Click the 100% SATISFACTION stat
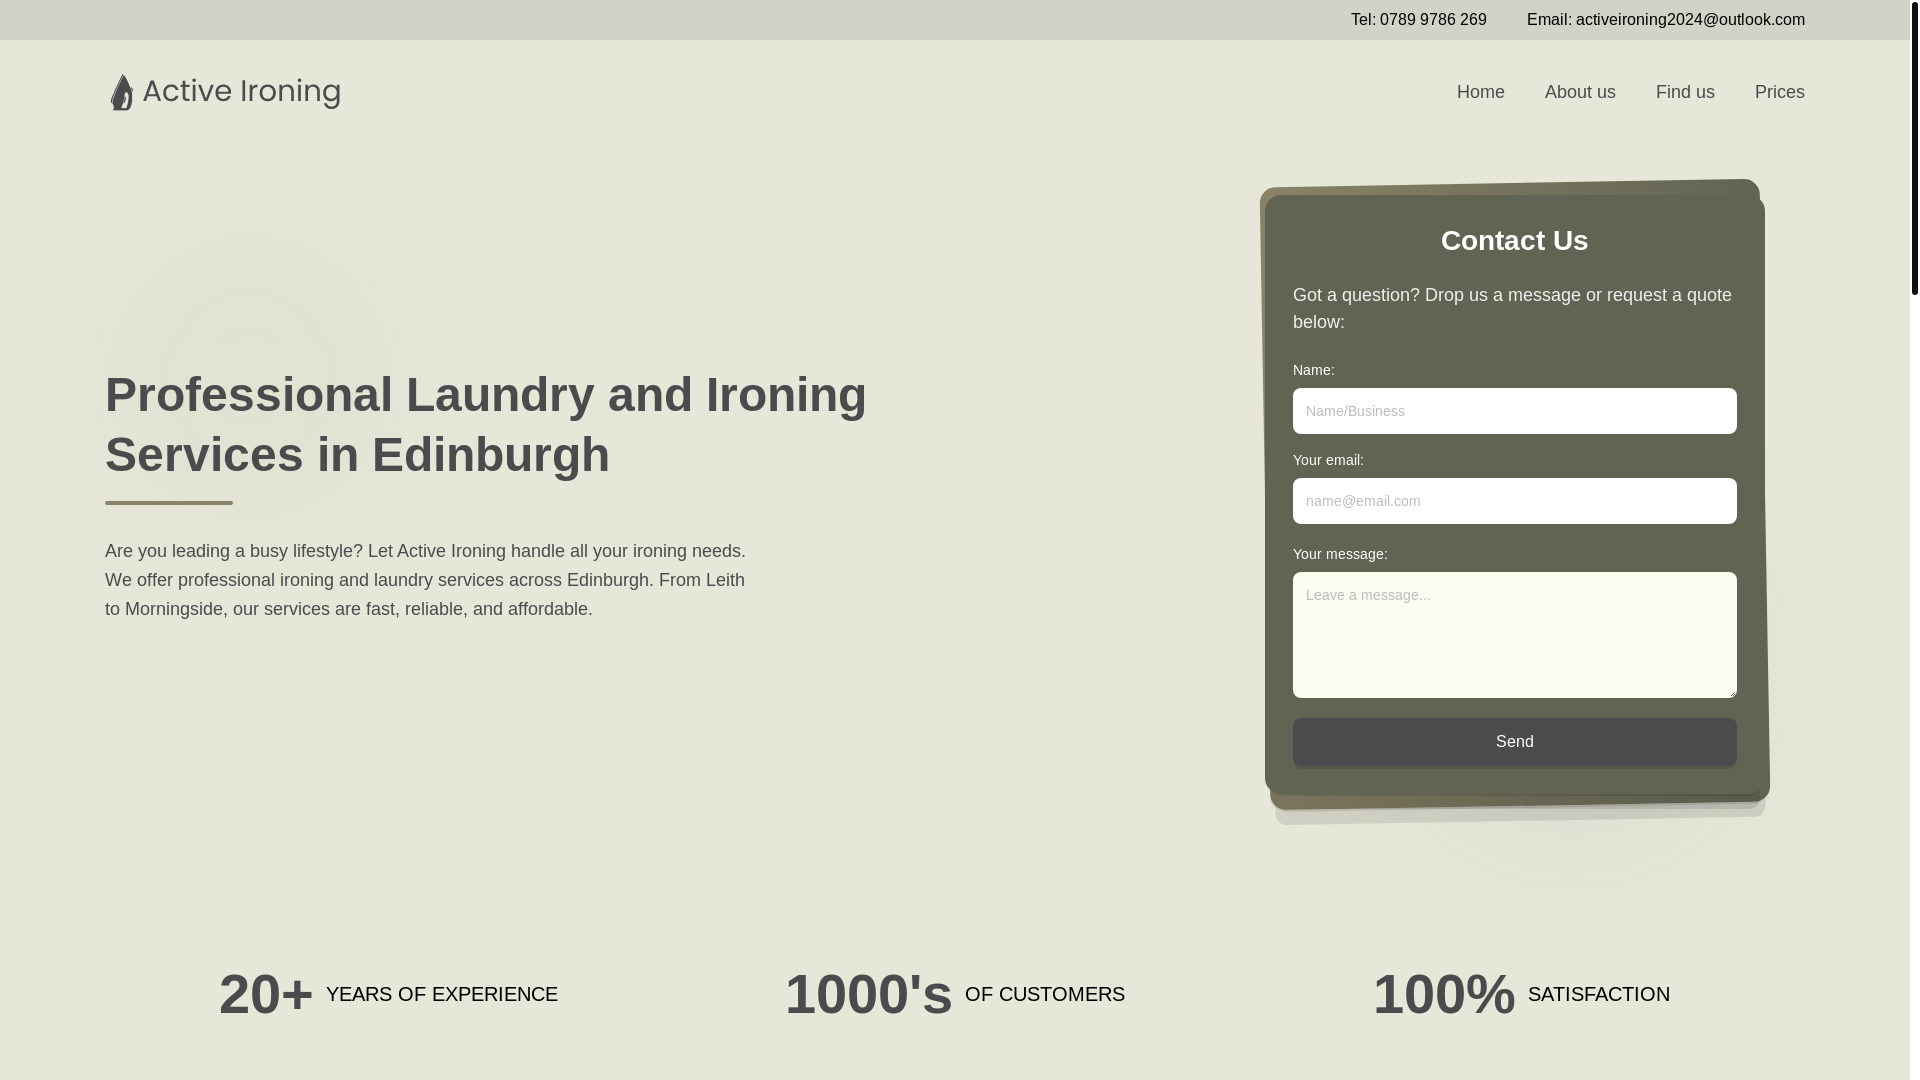This screenshot has width=1920, height=1080. click(x=1521, y=994)
